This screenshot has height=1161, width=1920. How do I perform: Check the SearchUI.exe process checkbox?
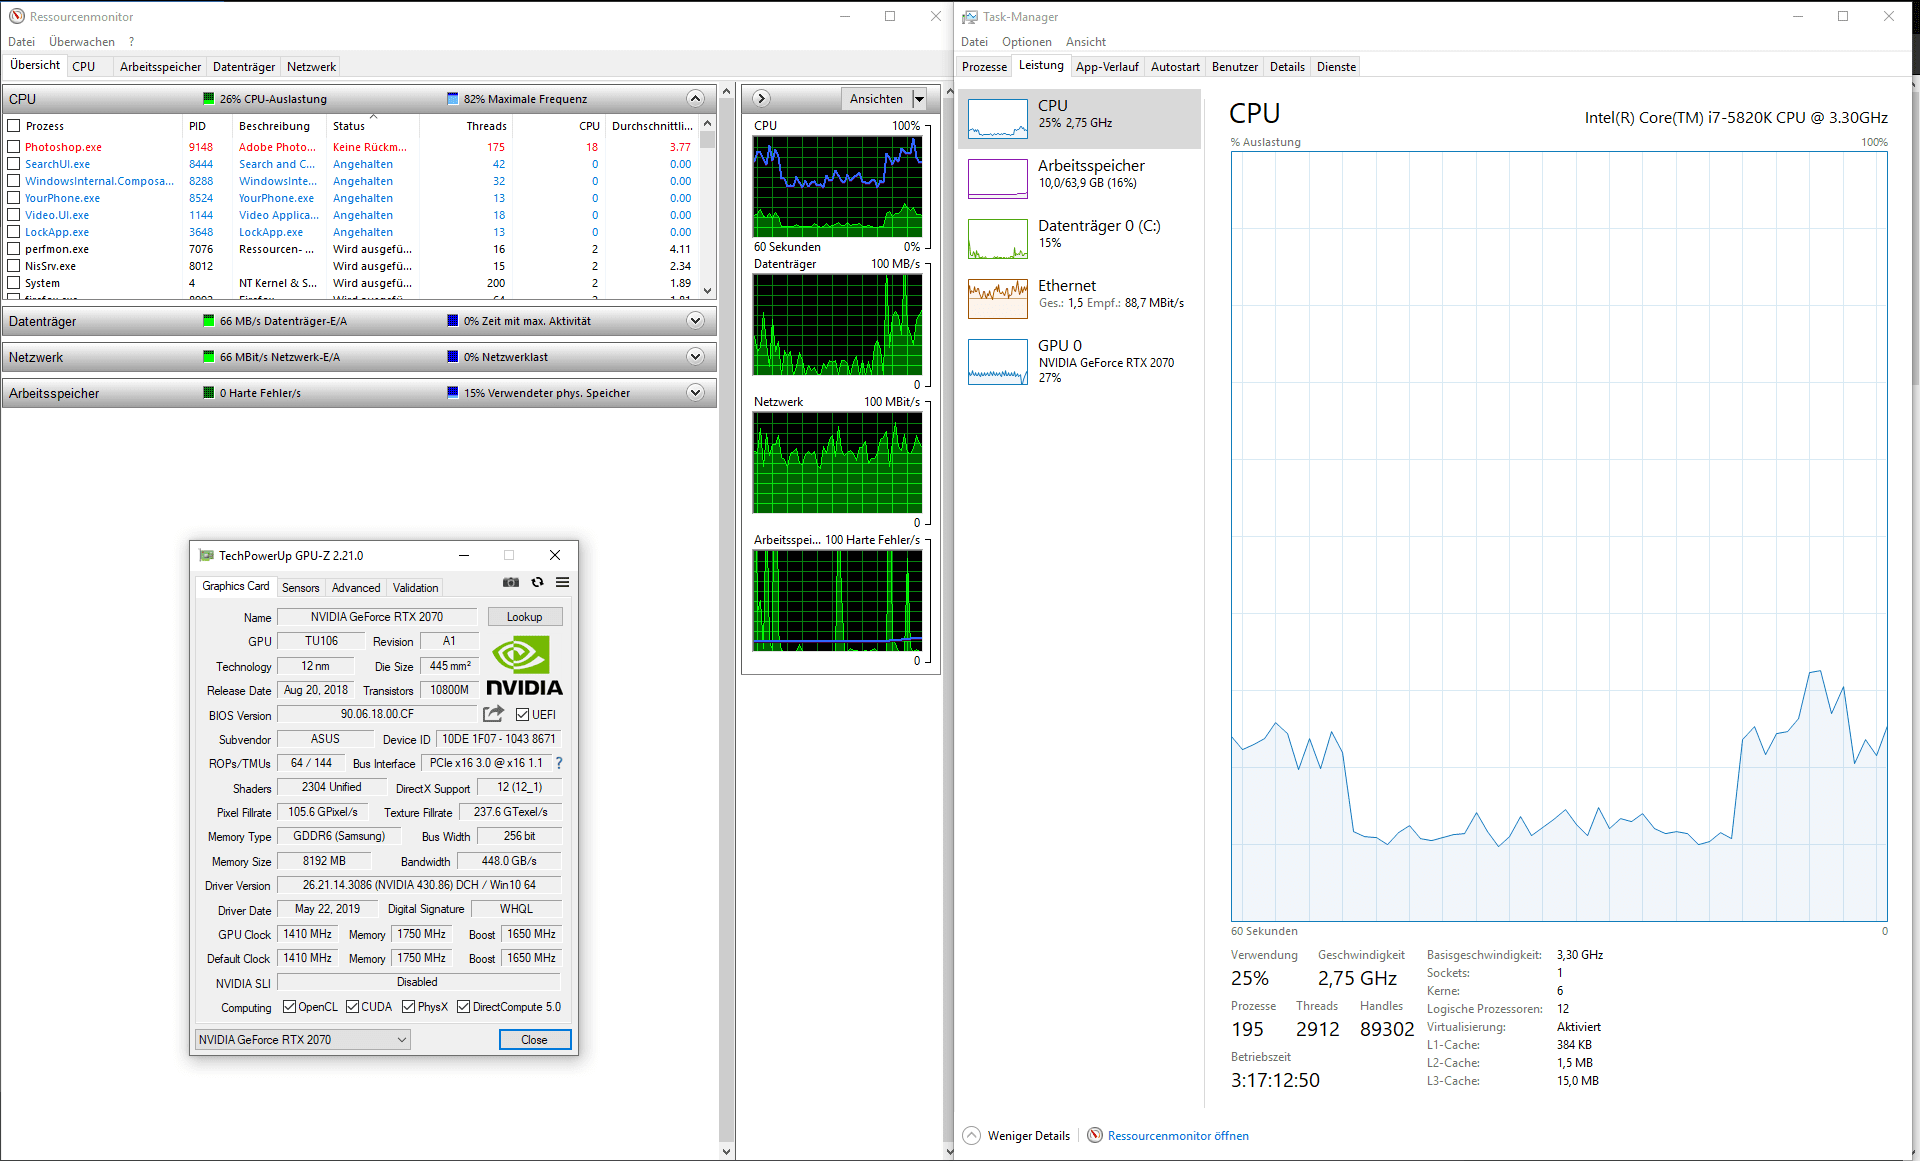click(14, 164)
